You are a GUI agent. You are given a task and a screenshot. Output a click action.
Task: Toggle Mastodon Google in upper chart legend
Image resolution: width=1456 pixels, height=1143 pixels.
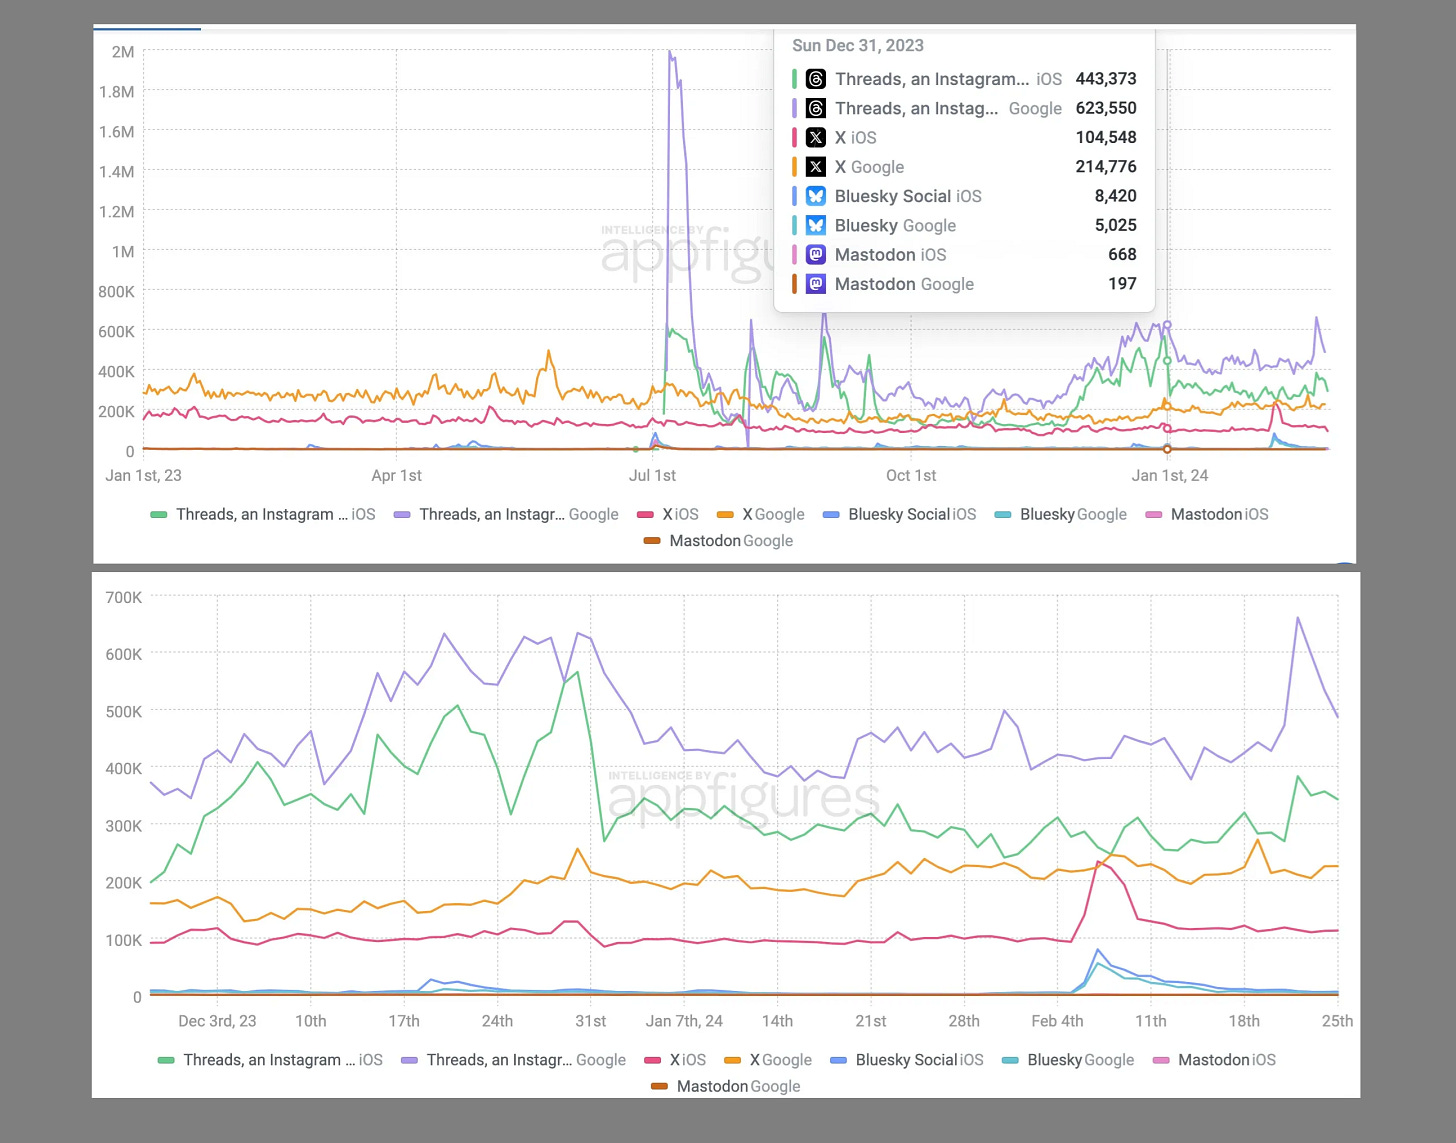[x=718, y=541]
